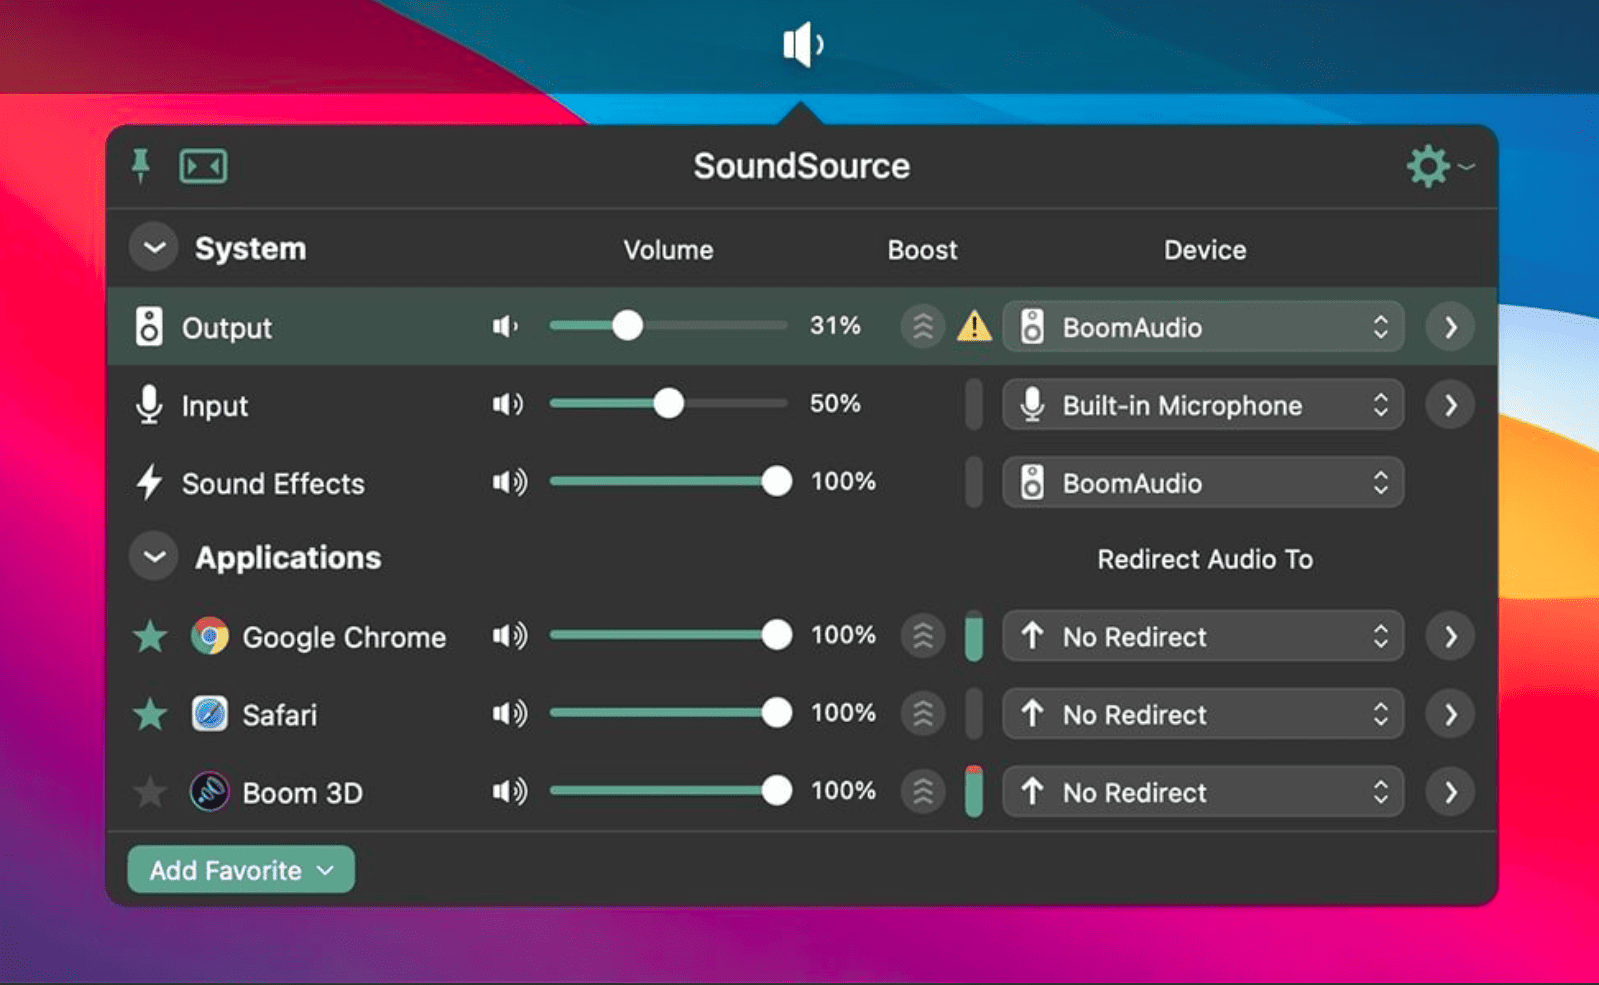The image size is (1599, 985).
Task: Switch to compact view icon
Action: click(203, 166)
